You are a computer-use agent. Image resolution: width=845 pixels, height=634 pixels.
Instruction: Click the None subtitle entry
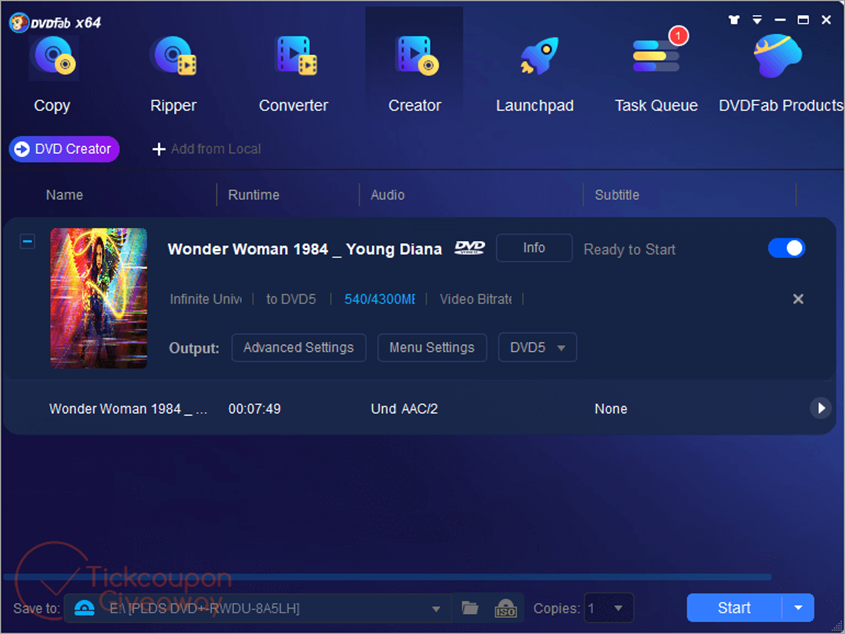point(611,409)
